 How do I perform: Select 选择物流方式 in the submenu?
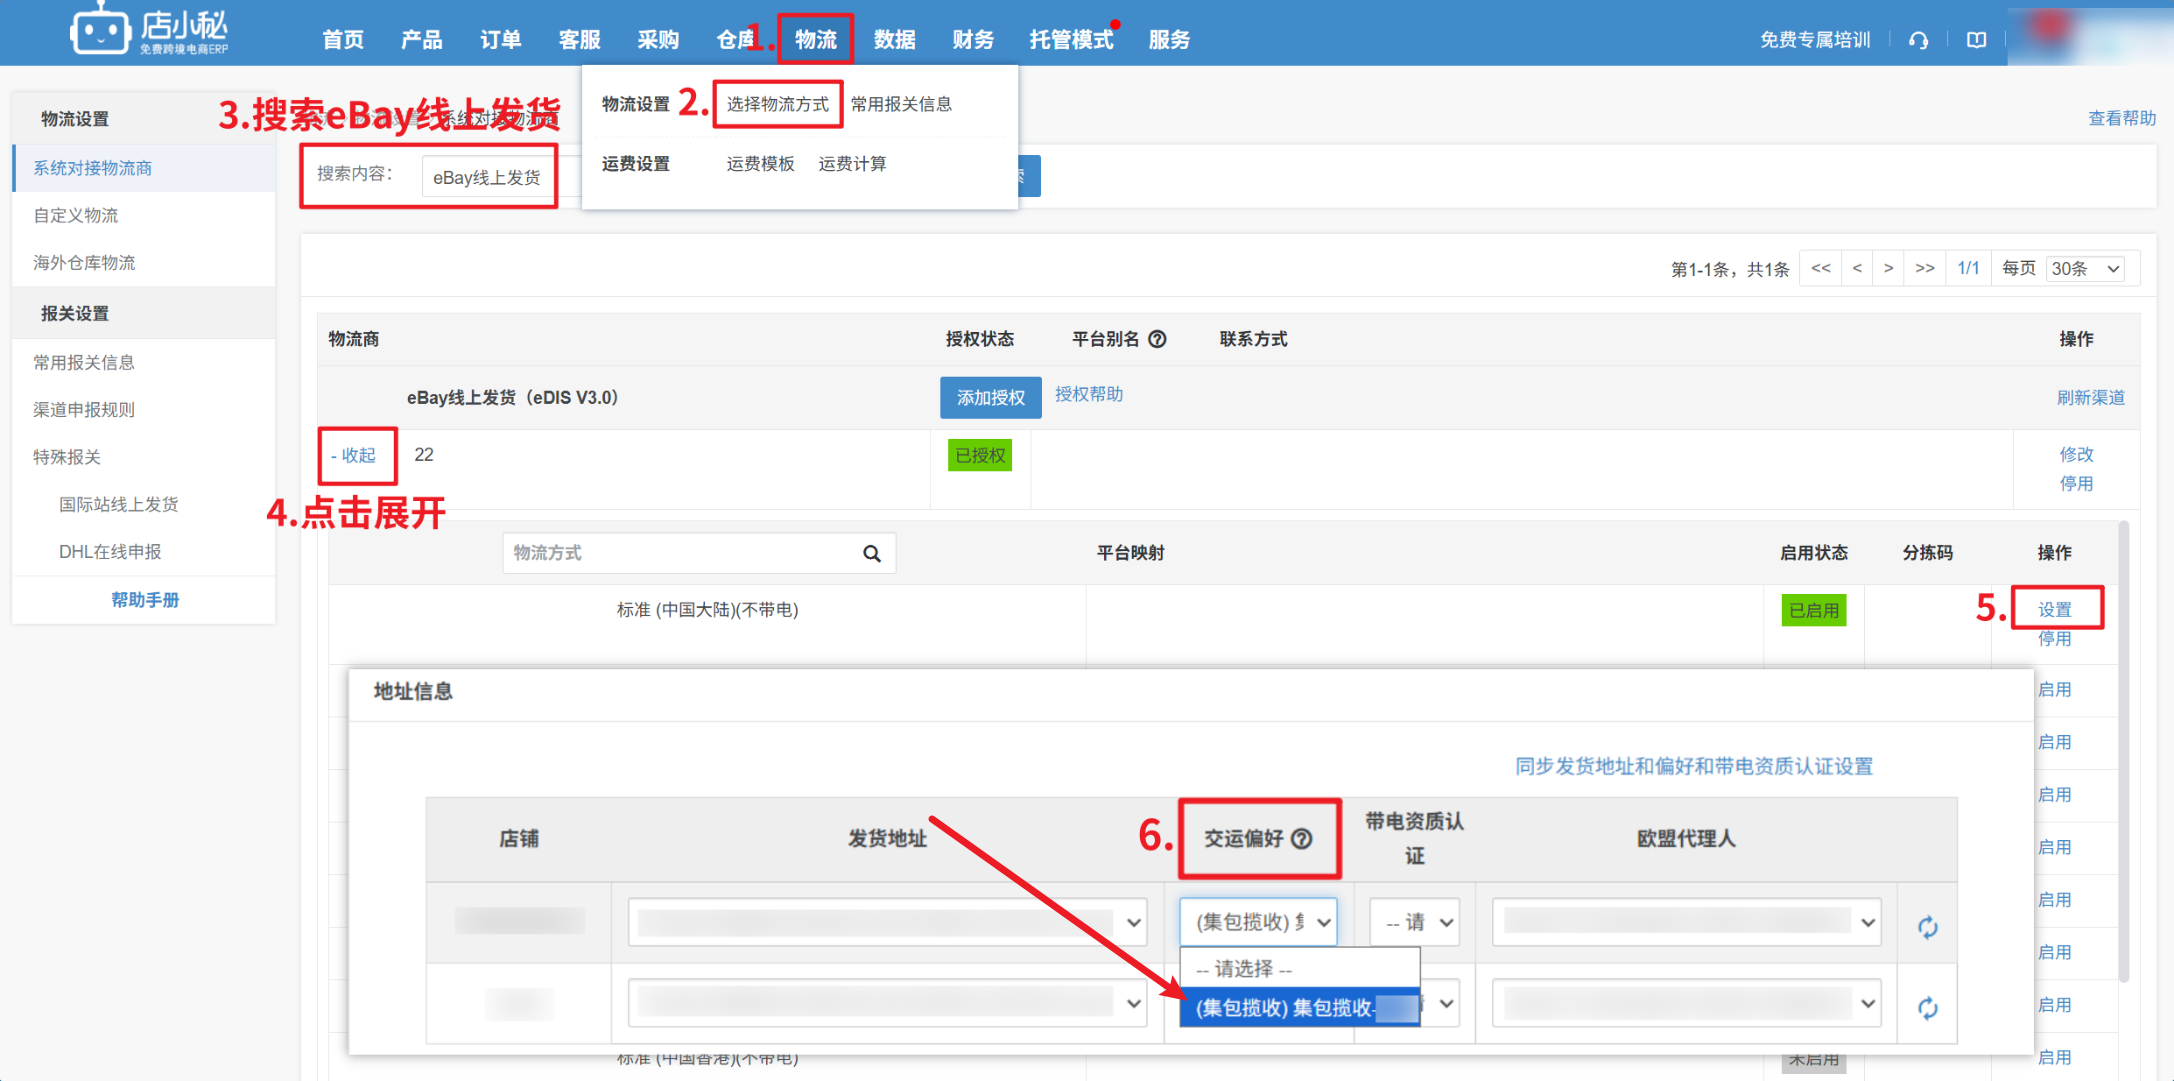tap(777, 104)
